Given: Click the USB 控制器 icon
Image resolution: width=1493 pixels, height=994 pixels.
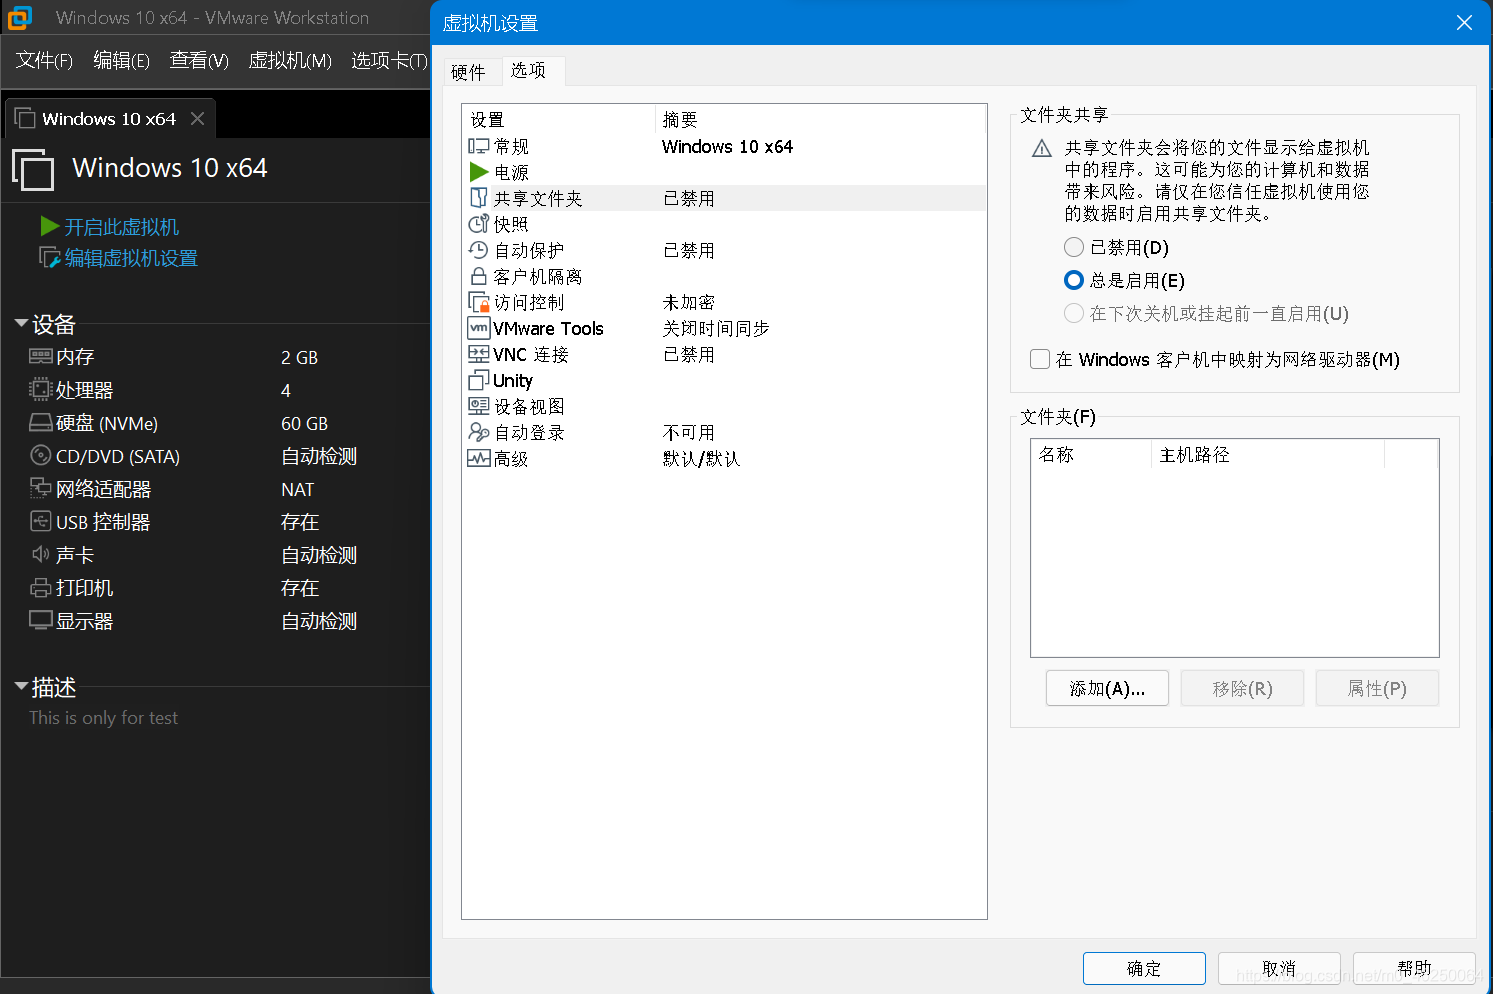Looking at the screenshot, I should tap(40, 521).
